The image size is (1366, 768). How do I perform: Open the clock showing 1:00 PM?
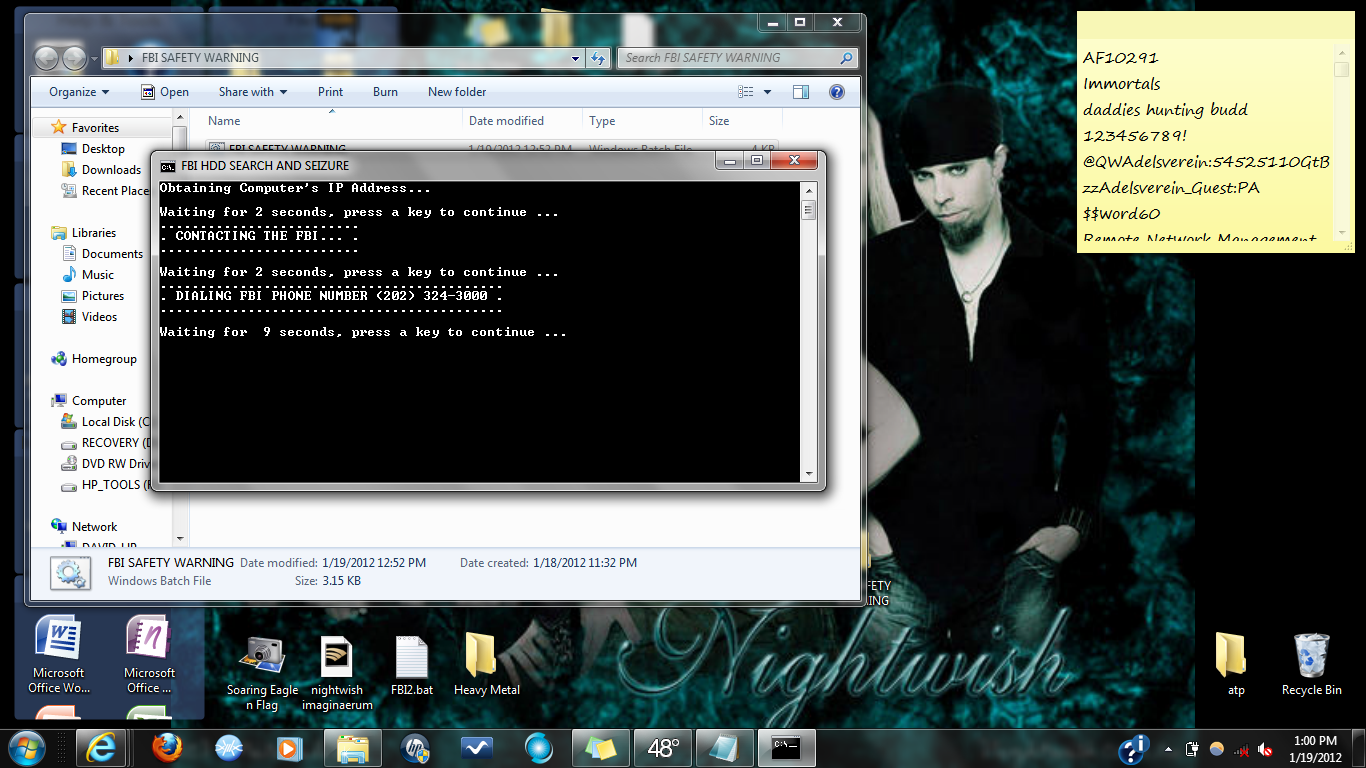click(x=1314, y=748)
